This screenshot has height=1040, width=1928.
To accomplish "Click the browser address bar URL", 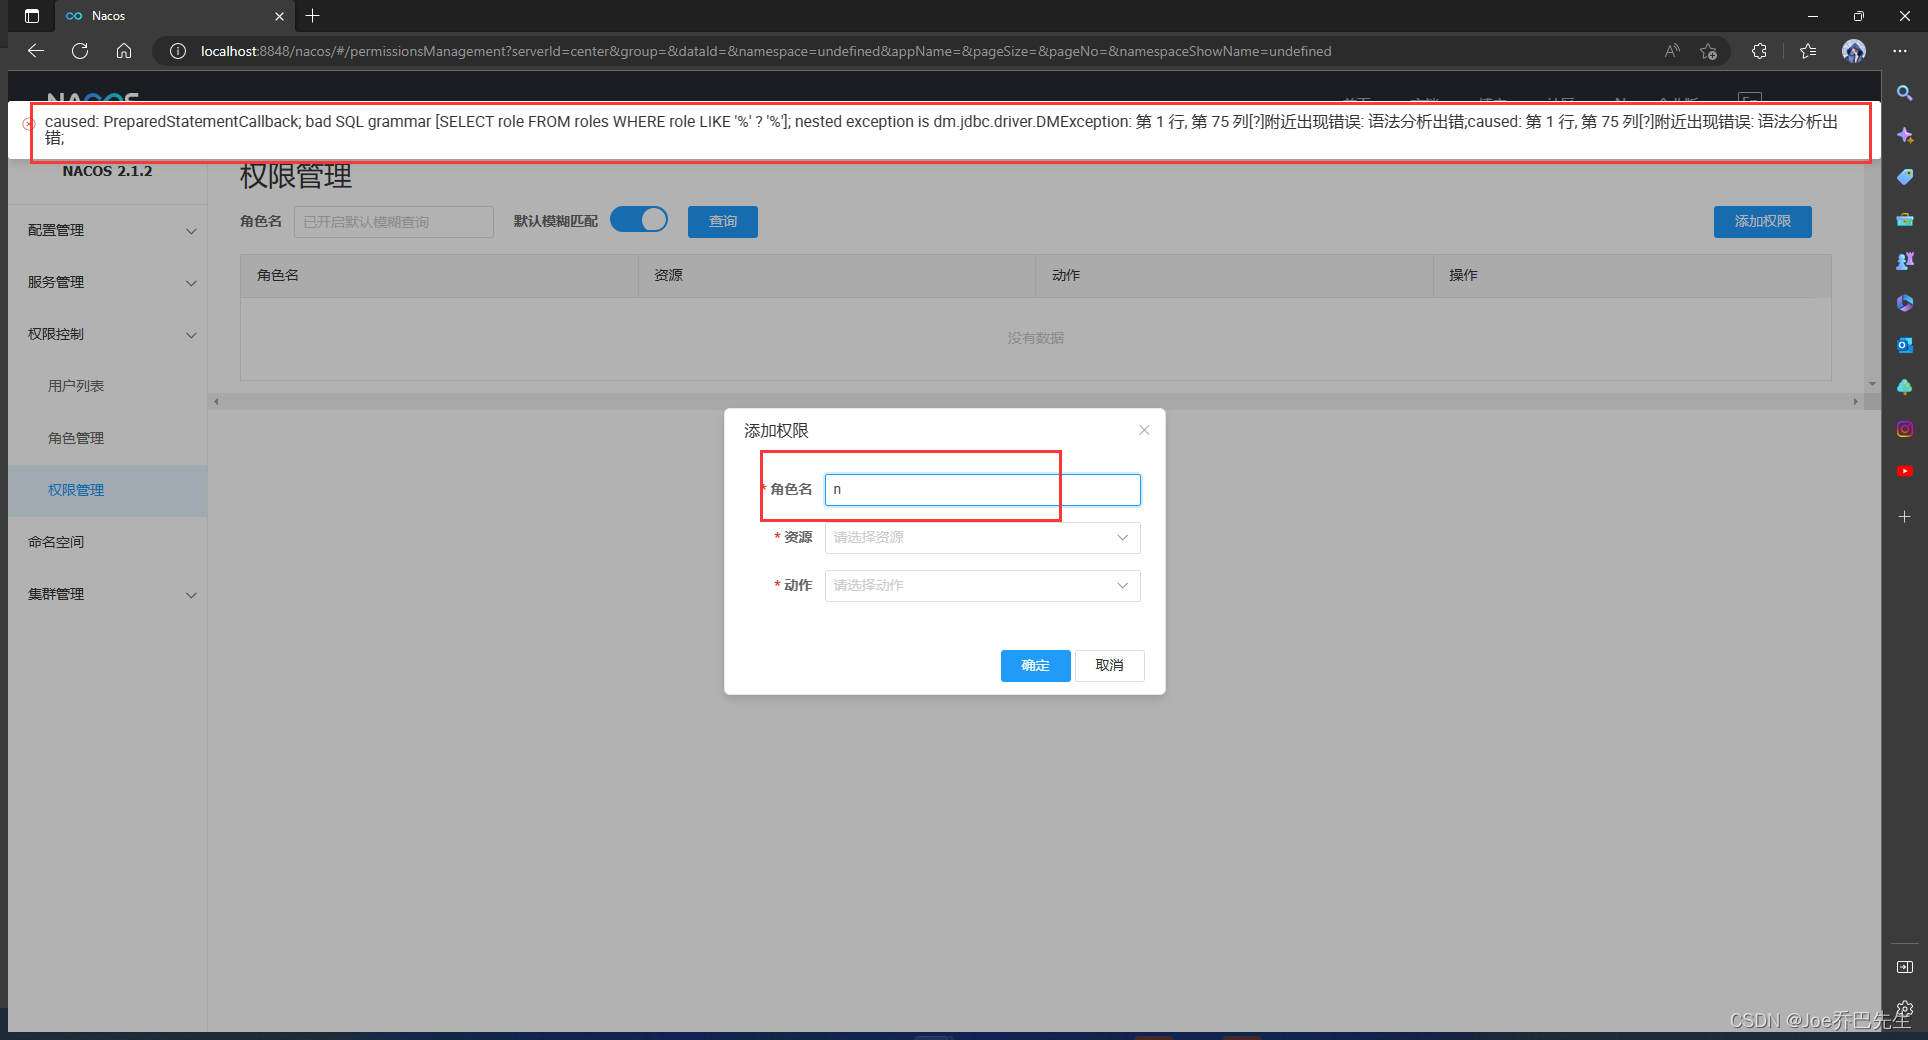I will coord(765,51).
